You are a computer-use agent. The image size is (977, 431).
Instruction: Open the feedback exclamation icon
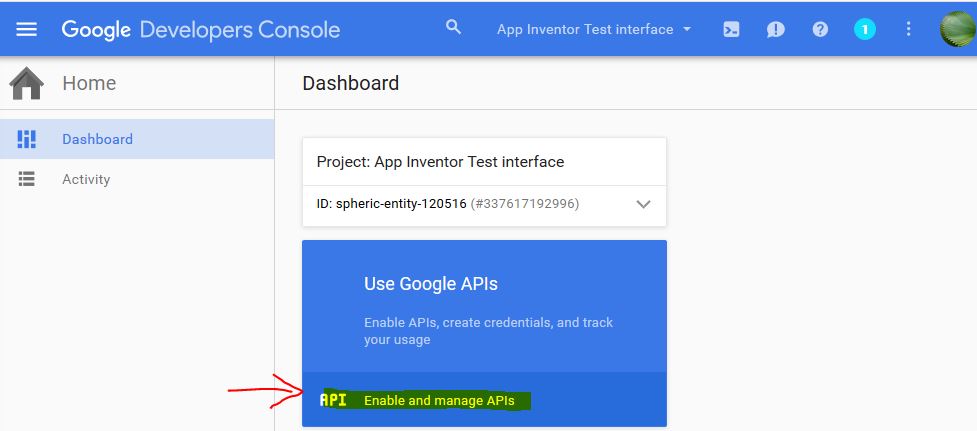tap(776, 29)
